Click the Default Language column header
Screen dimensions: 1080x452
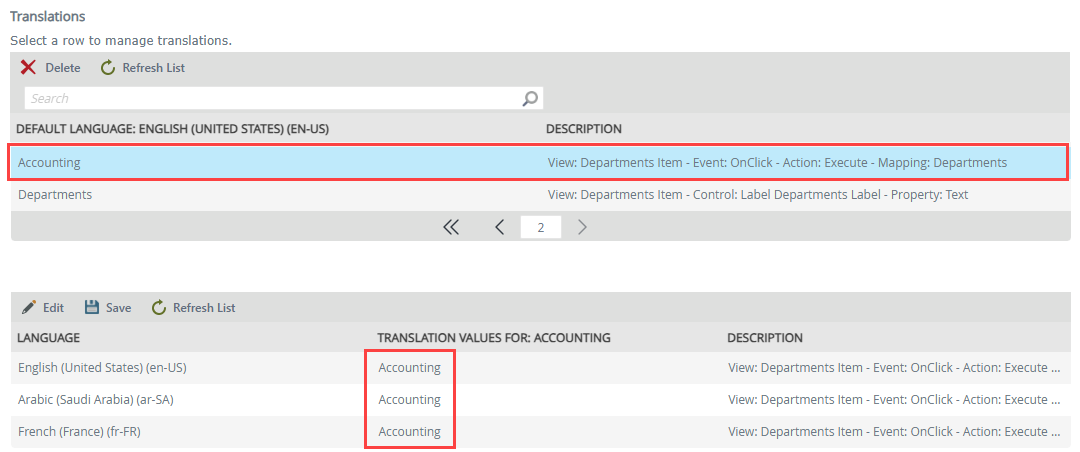(173, 129)
